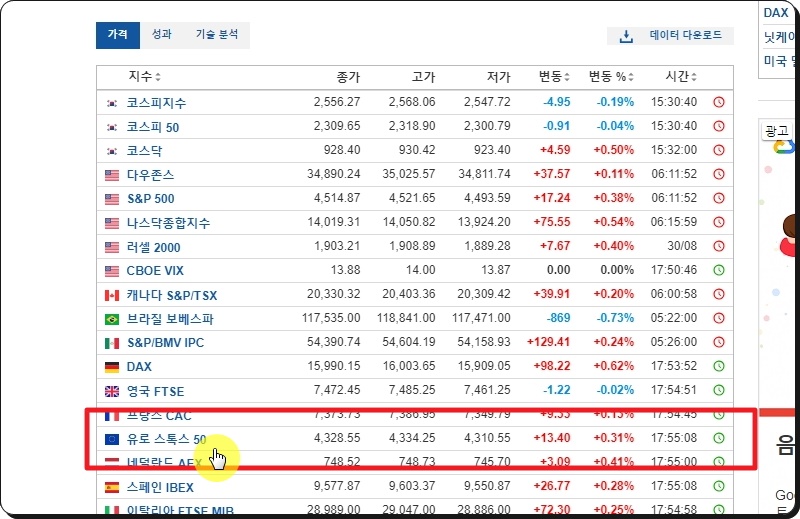
Task: Open the 나스닥종합지수 link
Action: [x=168, y=223]
